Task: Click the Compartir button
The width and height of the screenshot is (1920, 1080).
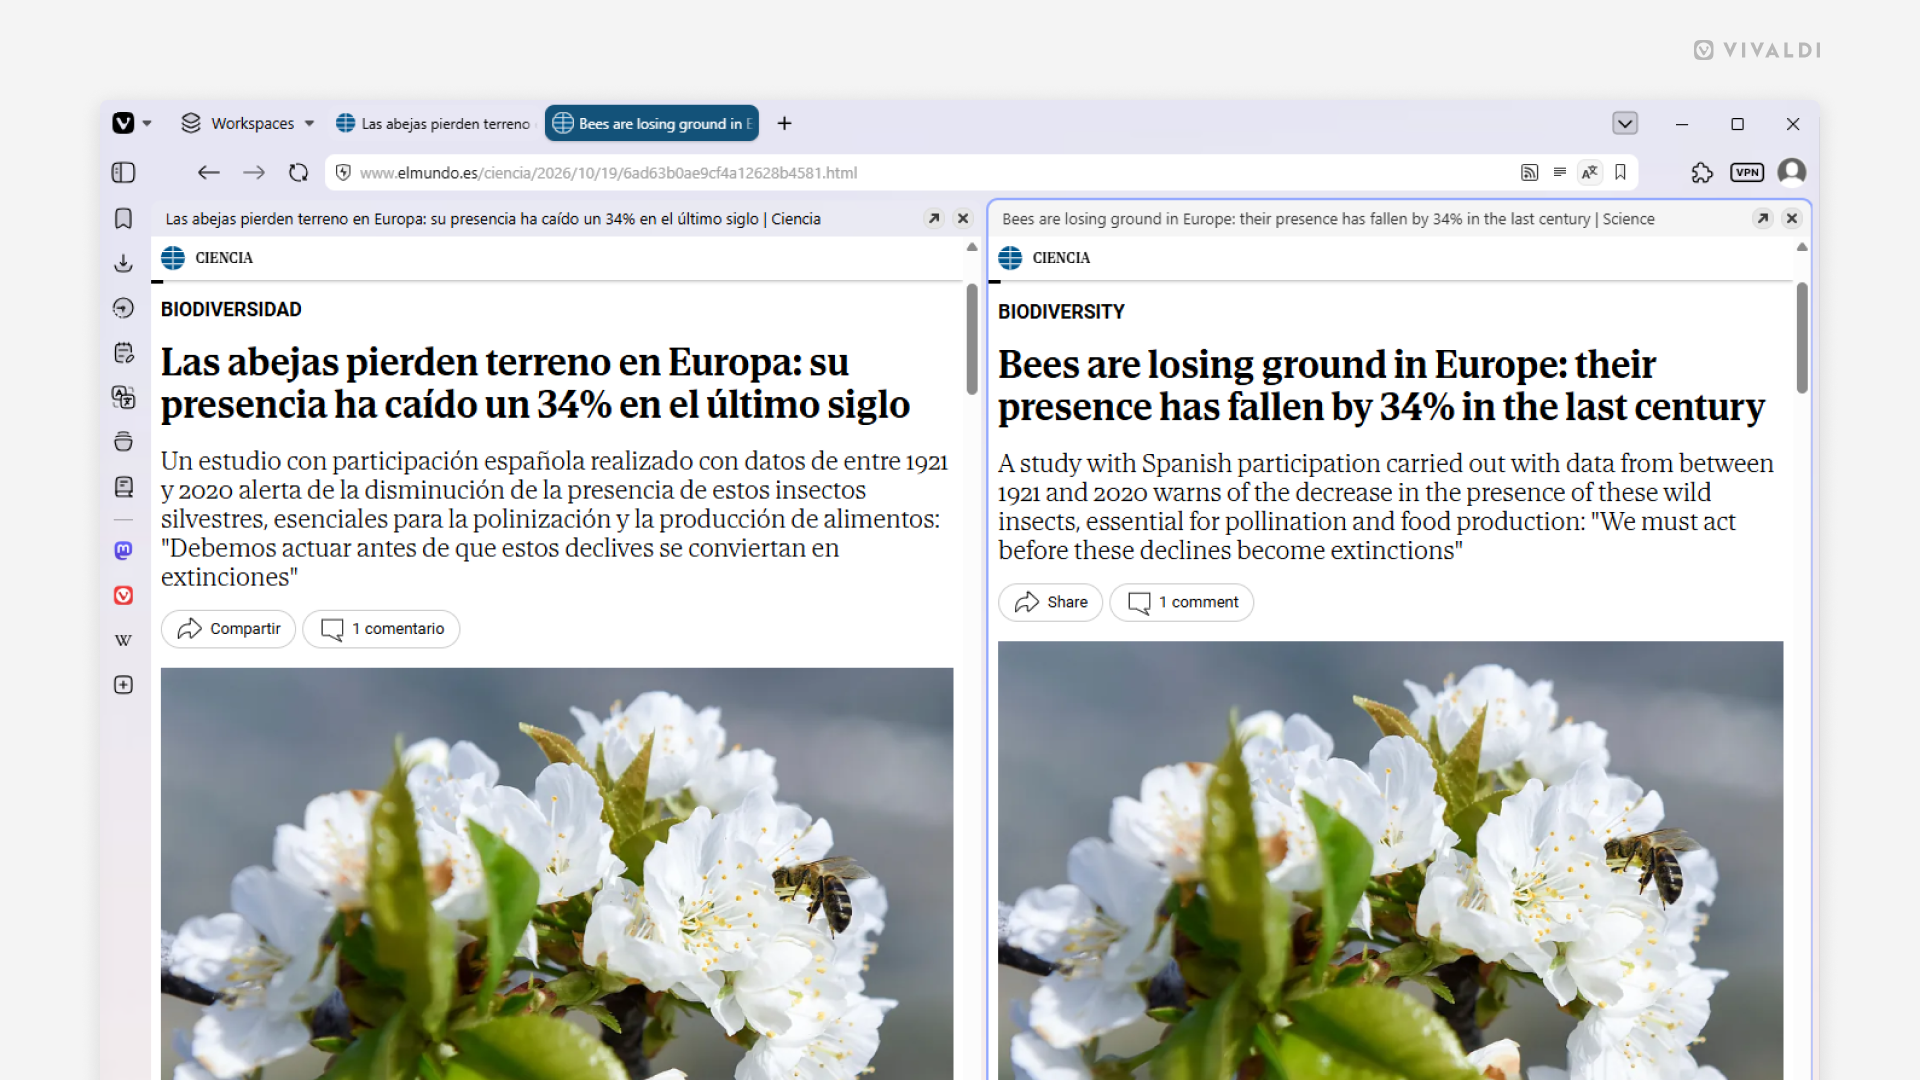Action: coord(229,629)
